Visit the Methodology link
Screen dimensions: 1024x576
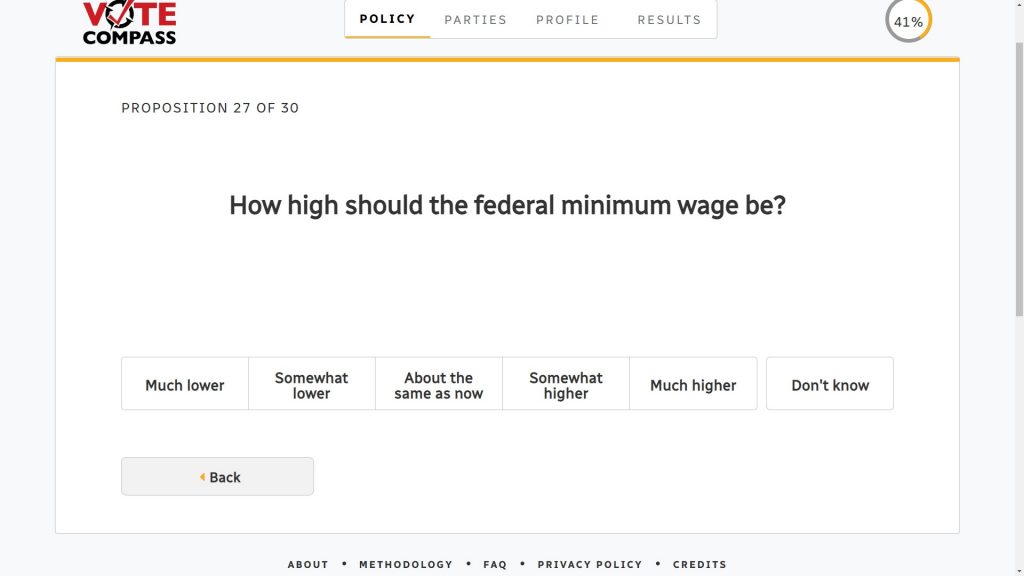406,564
